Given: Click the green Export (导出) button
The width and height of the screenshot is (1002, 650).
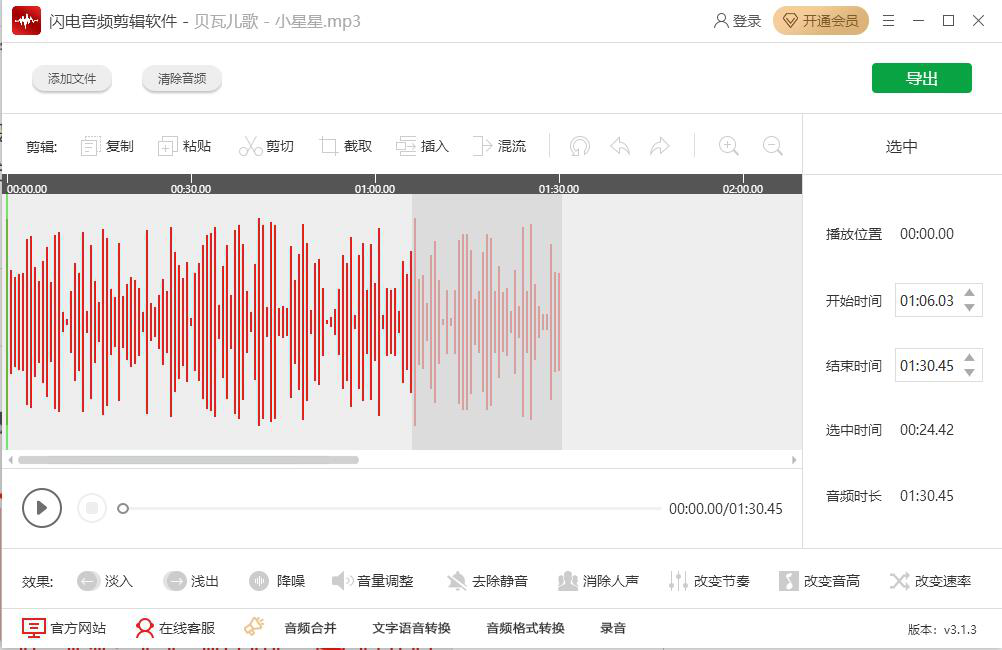Looking at the screenshot, I should (x=921, y=78).
